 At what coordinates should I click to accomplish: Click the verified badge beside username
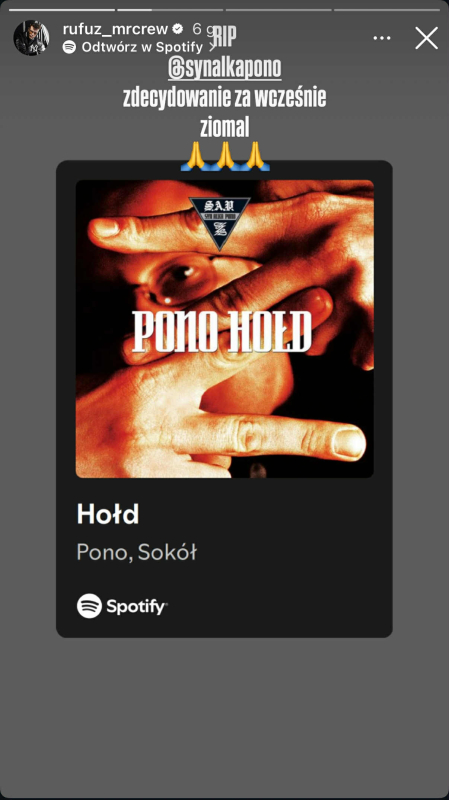click(178, 29)
